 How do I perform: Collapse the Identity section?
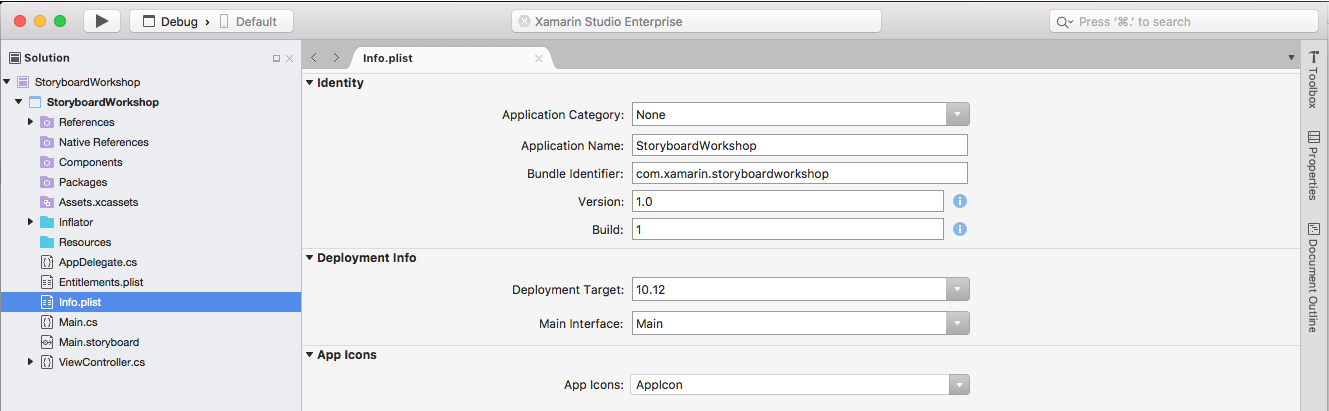(x=310, y=83)
